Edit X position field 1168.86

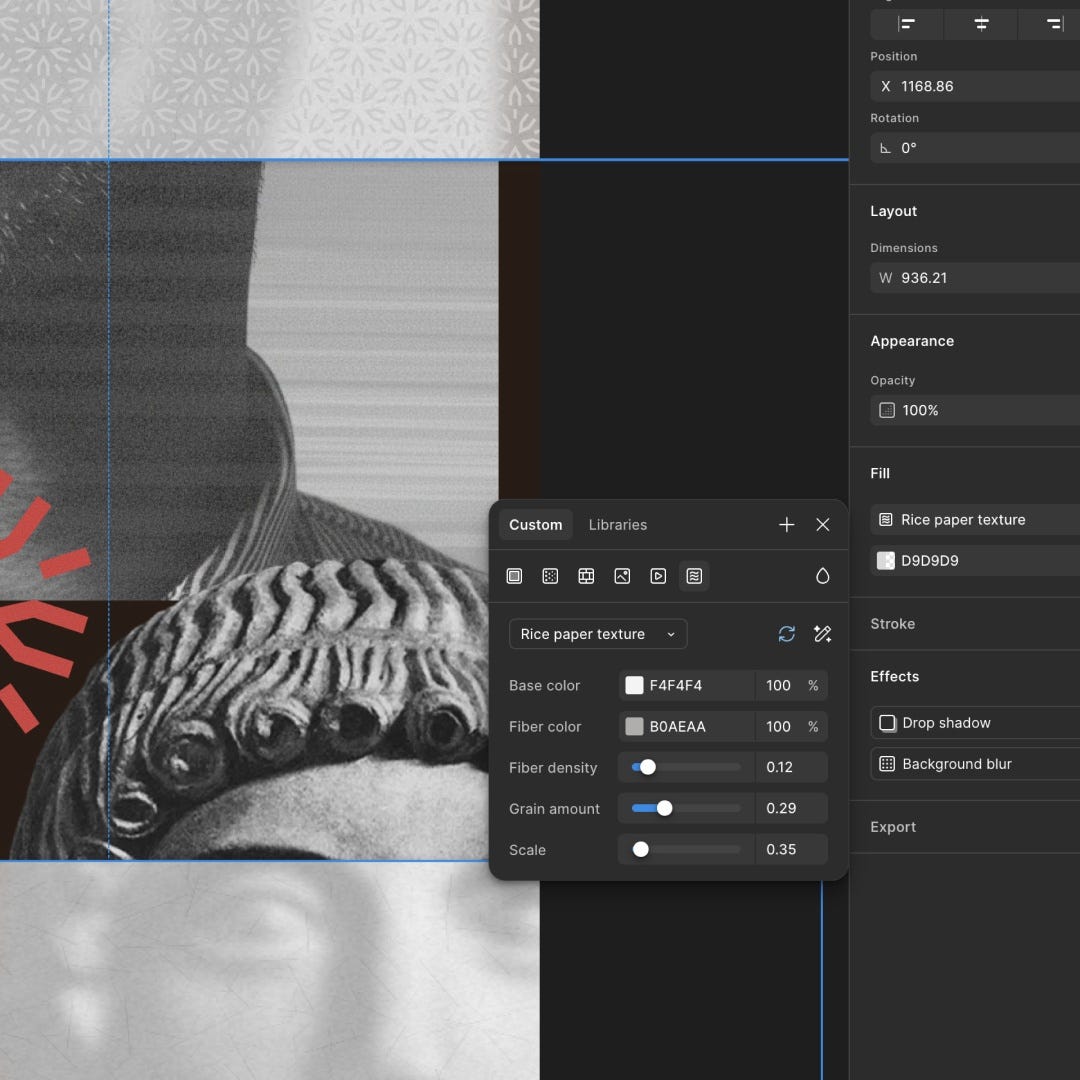click(x=975, y=87)
